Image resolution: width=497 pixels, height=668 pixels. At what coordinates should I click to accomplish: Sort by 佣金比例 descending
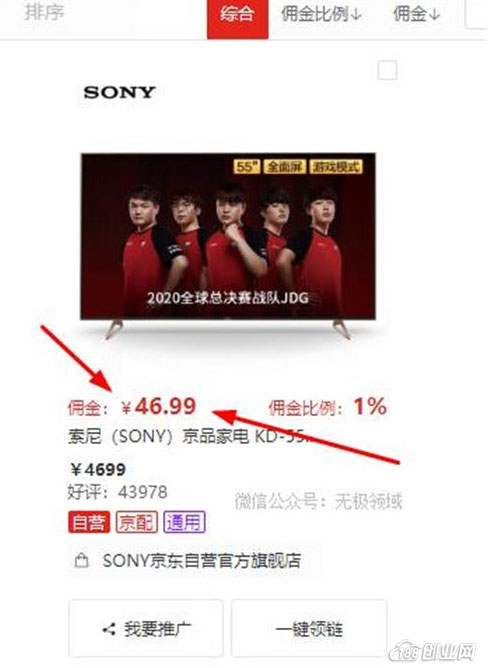tap(322, 14)
